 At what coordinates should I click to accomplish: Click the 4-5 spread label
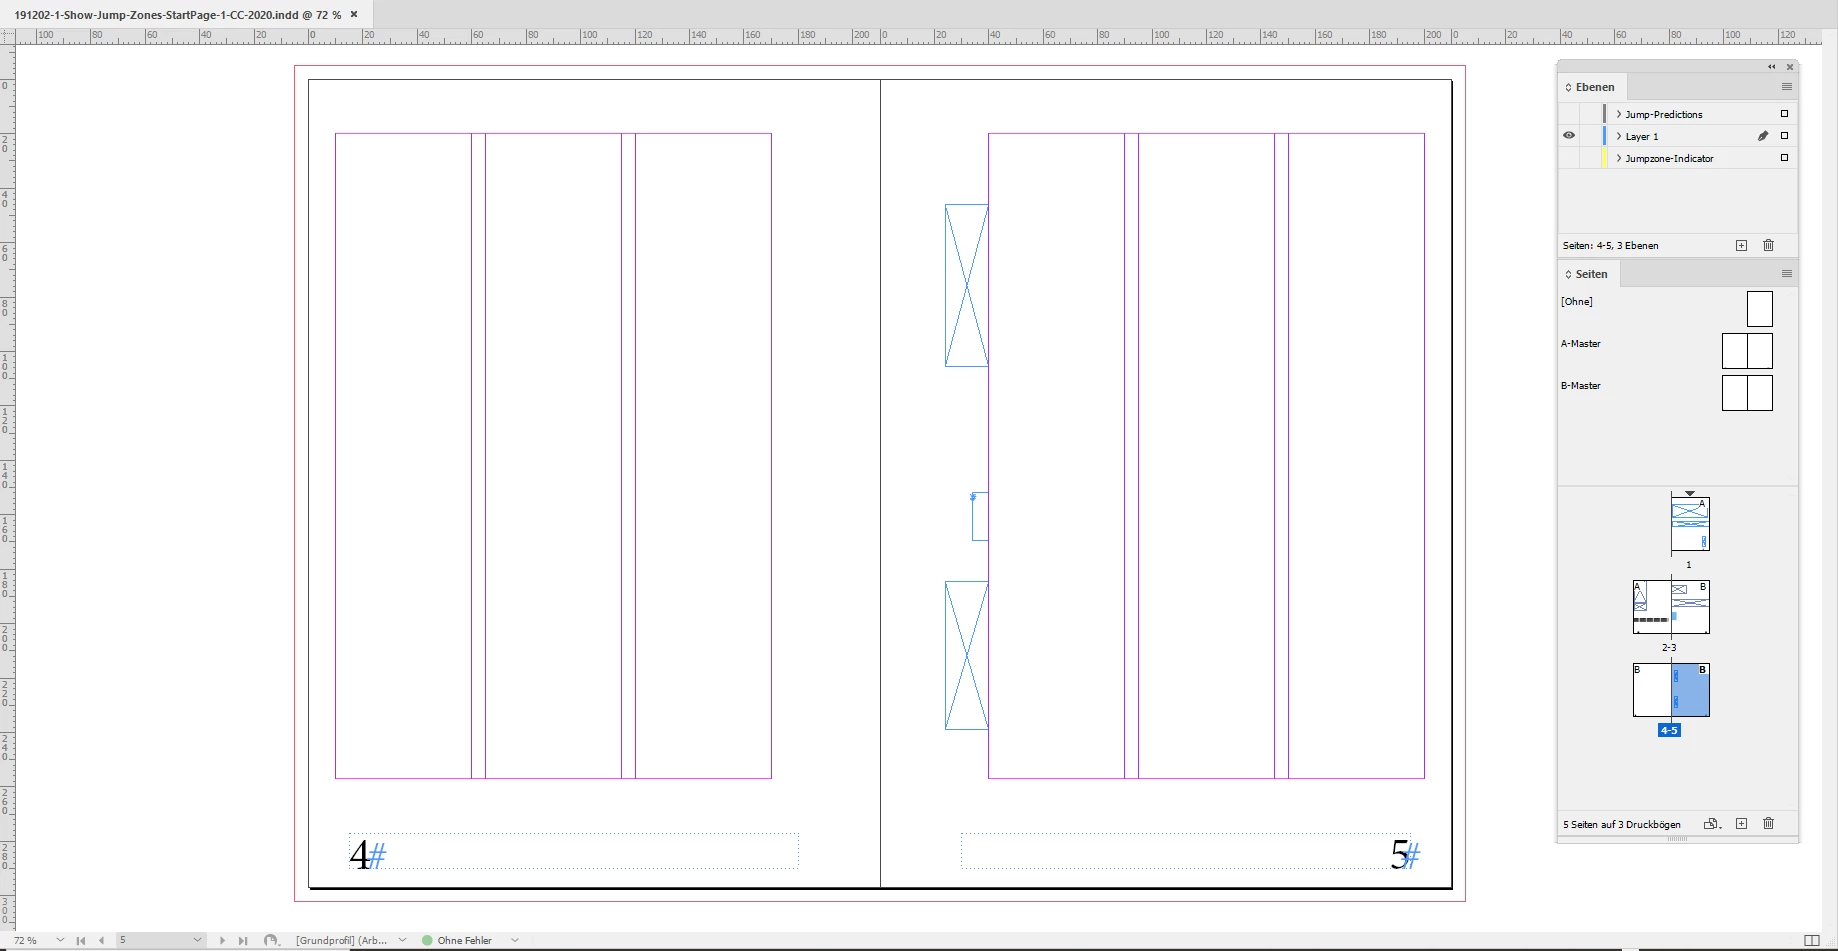1669,731
